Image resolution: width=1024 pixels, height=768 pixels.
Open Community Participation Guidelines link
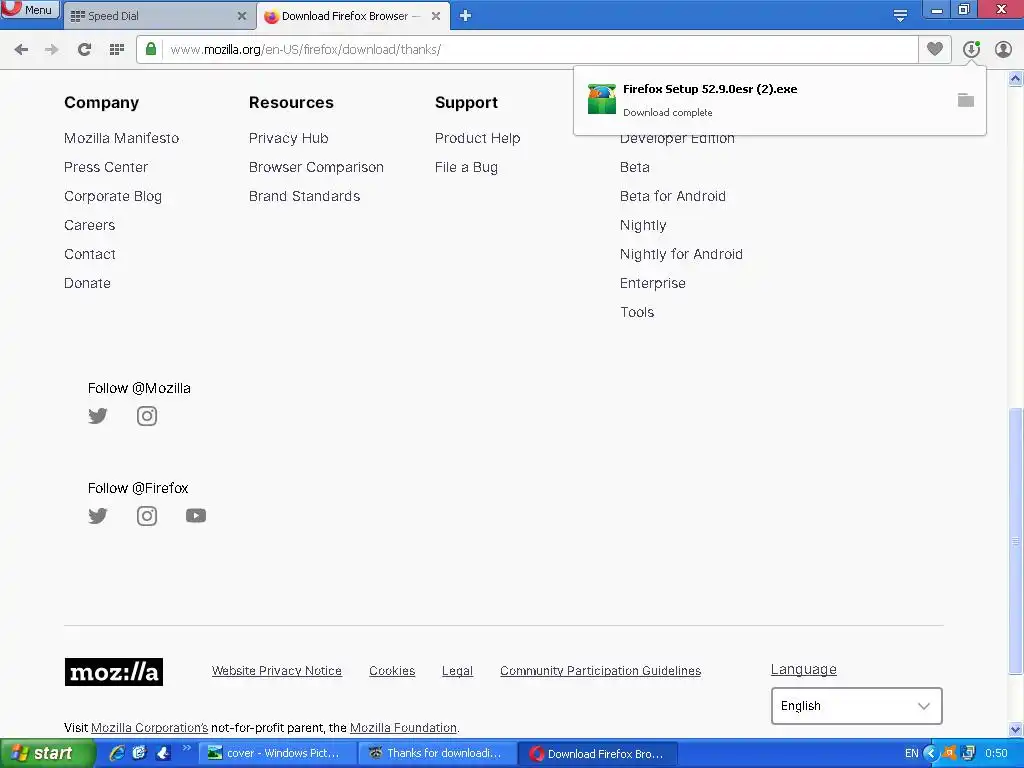point(601,671)
